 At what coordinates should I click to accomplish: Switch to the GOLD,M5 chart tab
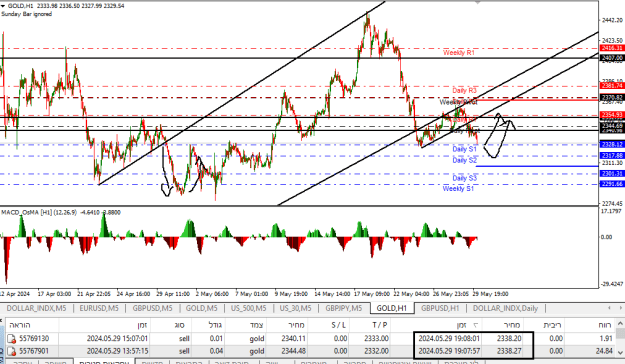point(202,308)
